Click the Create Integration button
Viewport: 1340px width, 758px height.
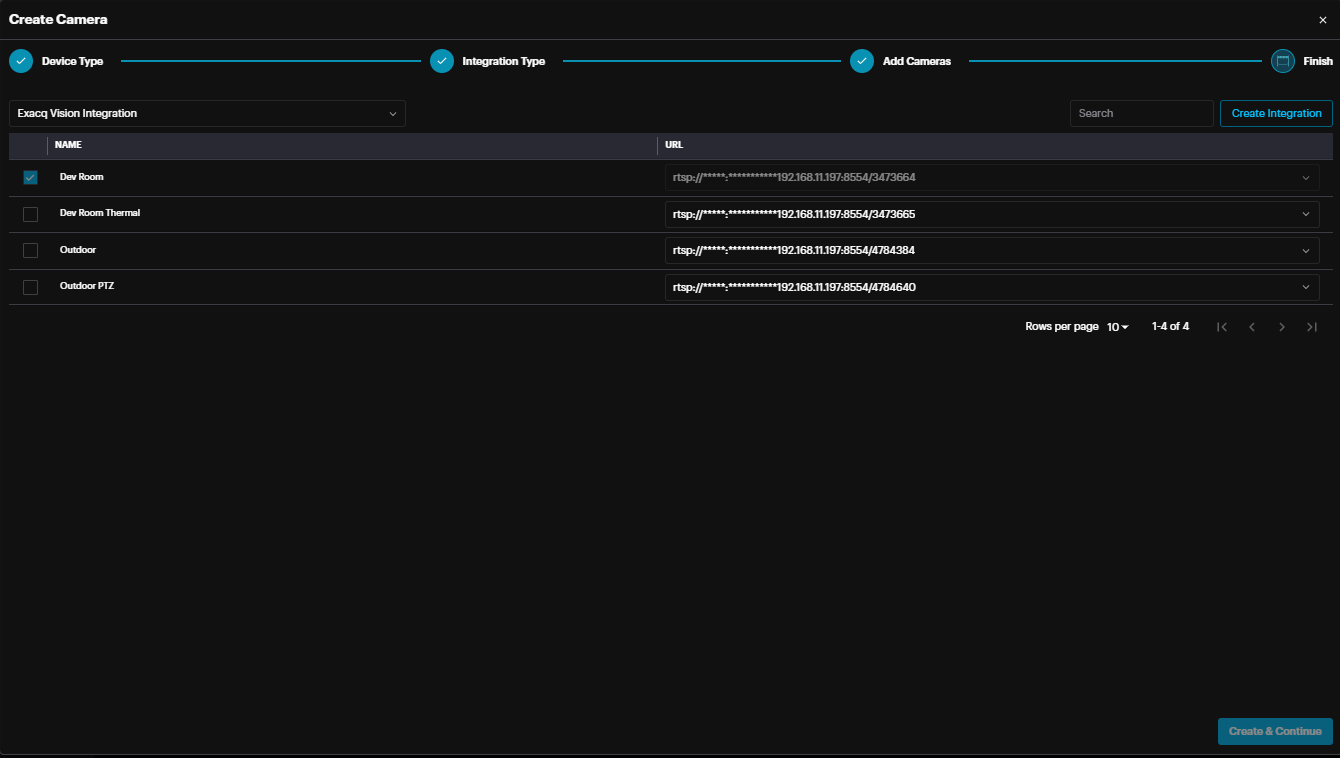[x=1276, y=113]
